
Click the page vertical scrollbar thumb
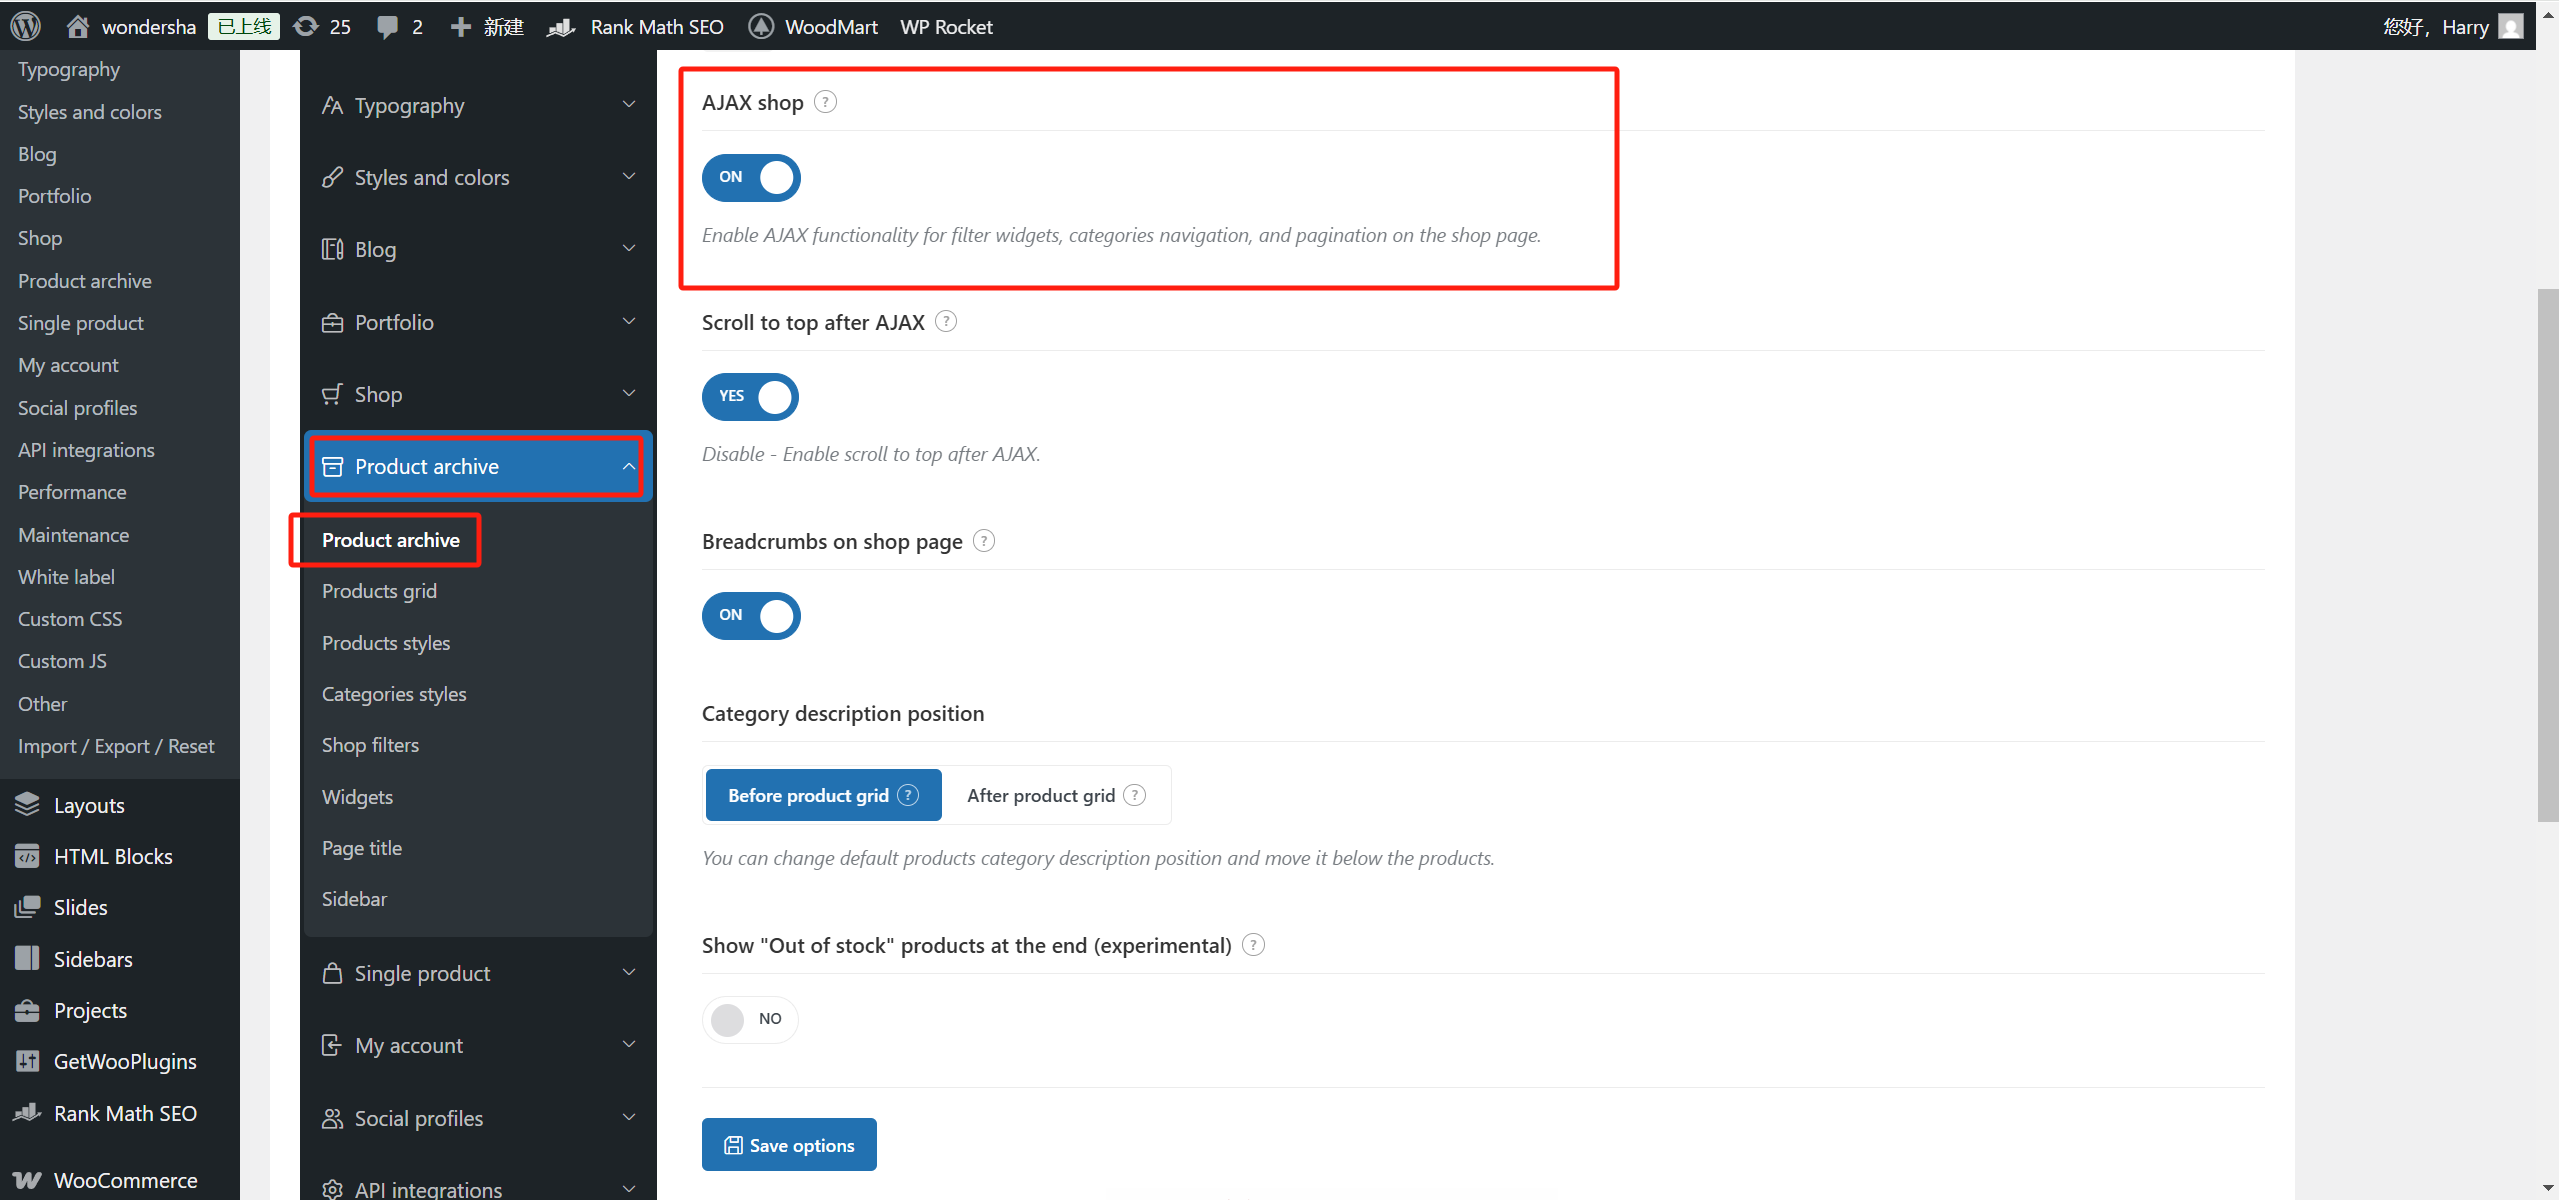pyautogui.click(x=2547, y=555)
